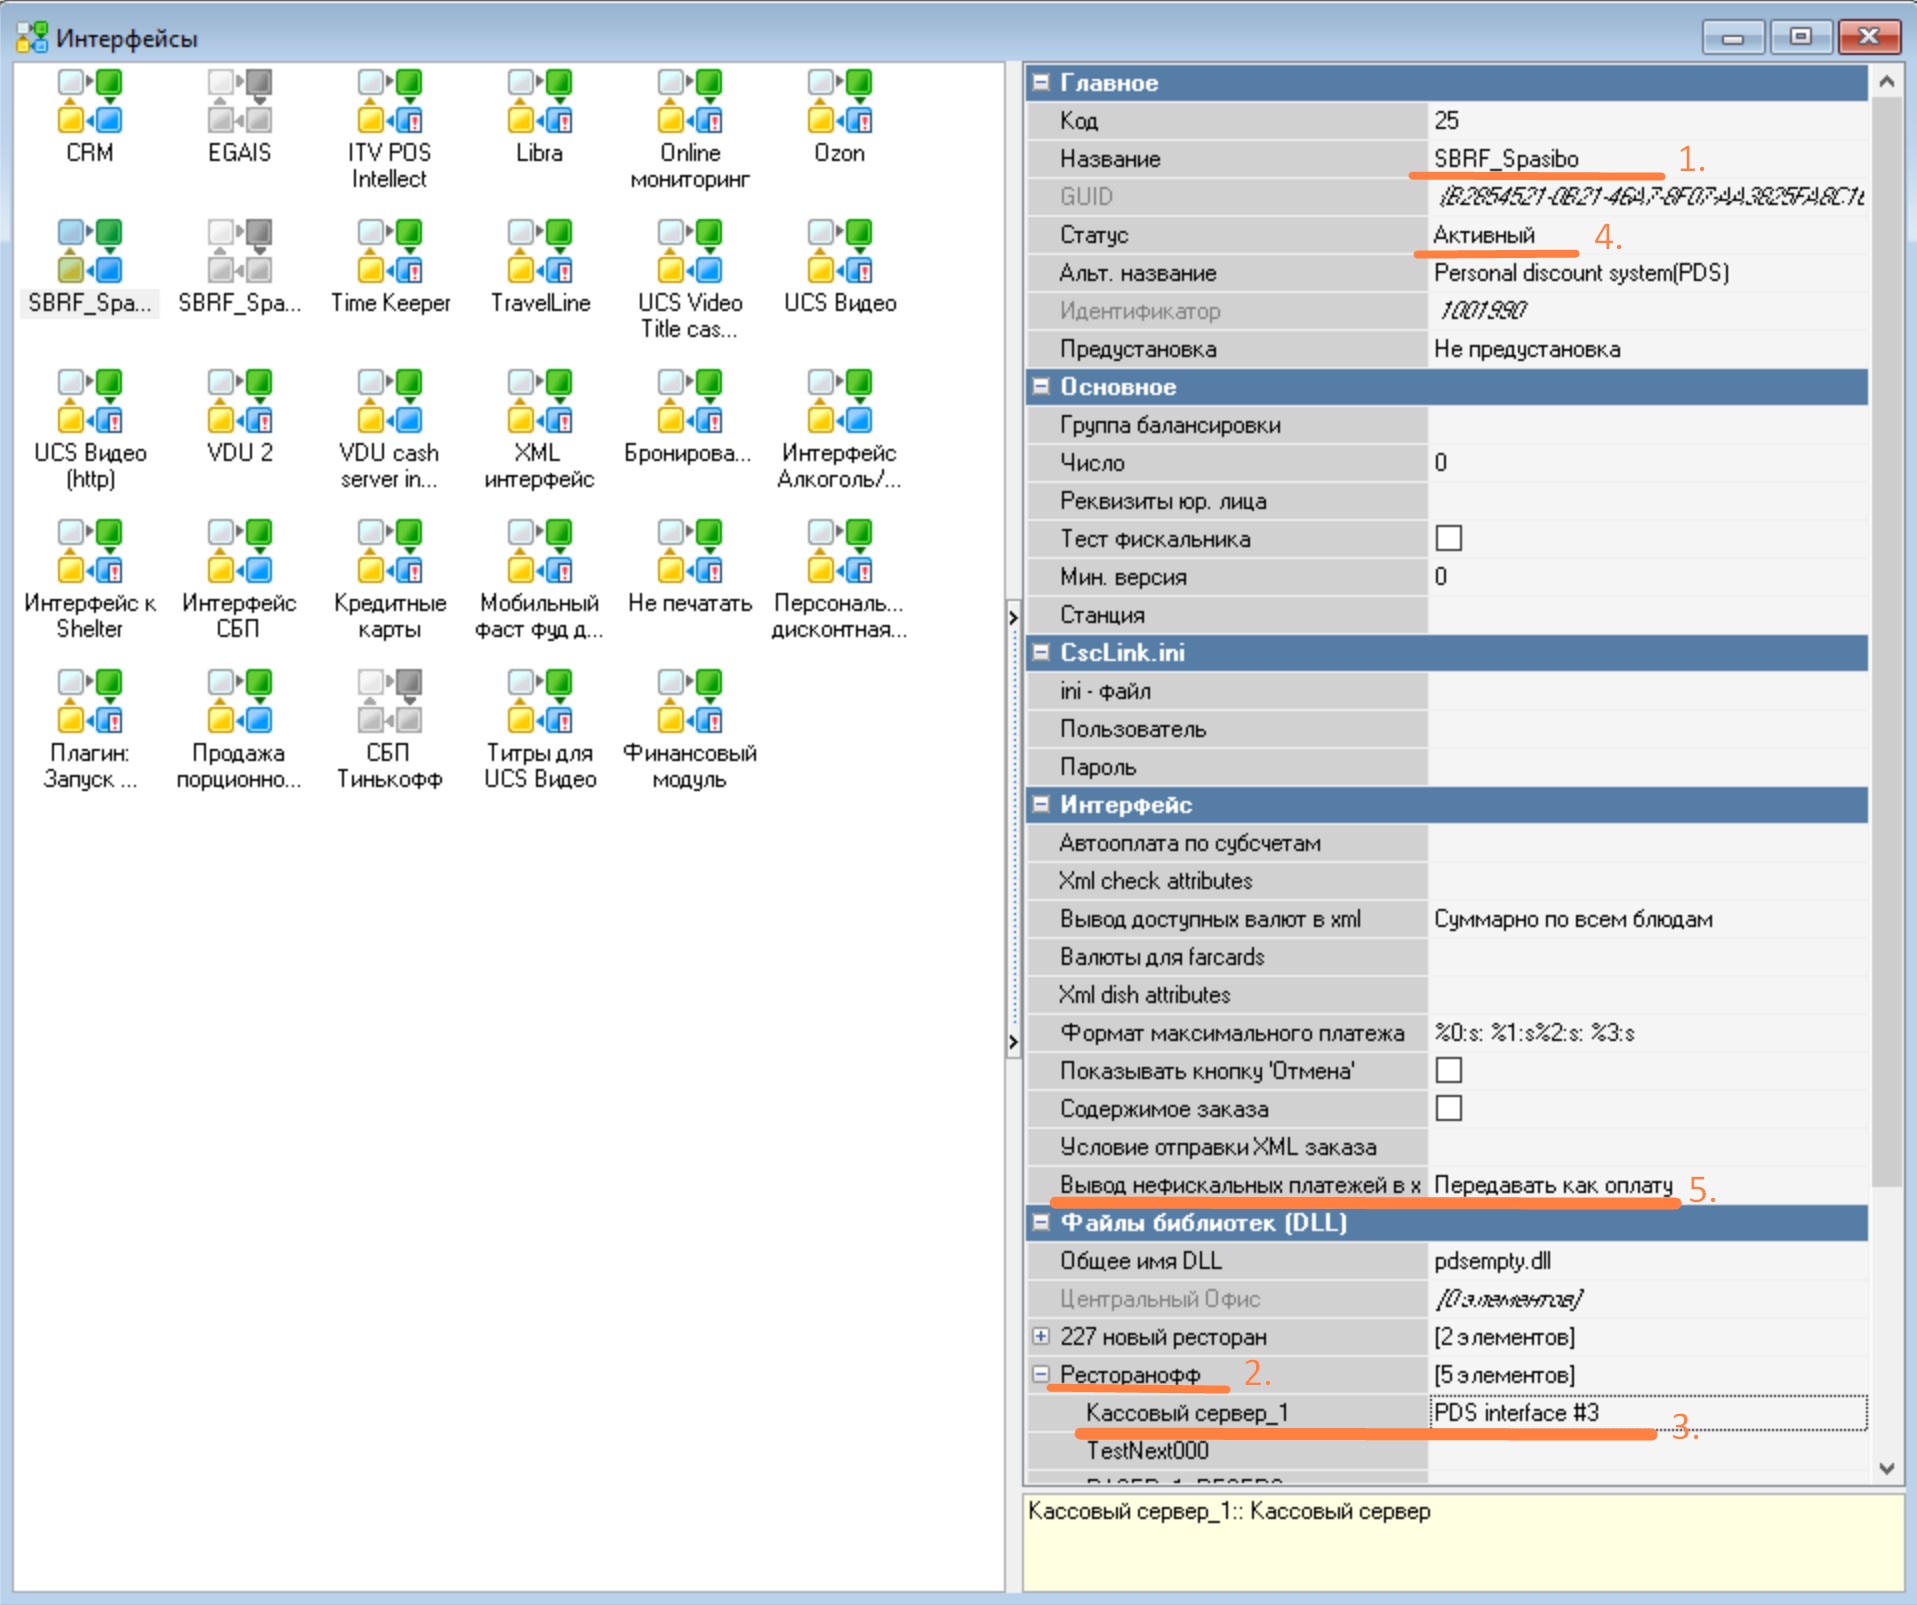Check the Содержимое заказа checkbox
The height and width of the screenshot is (1605, 1917).
[1448, 1109]
